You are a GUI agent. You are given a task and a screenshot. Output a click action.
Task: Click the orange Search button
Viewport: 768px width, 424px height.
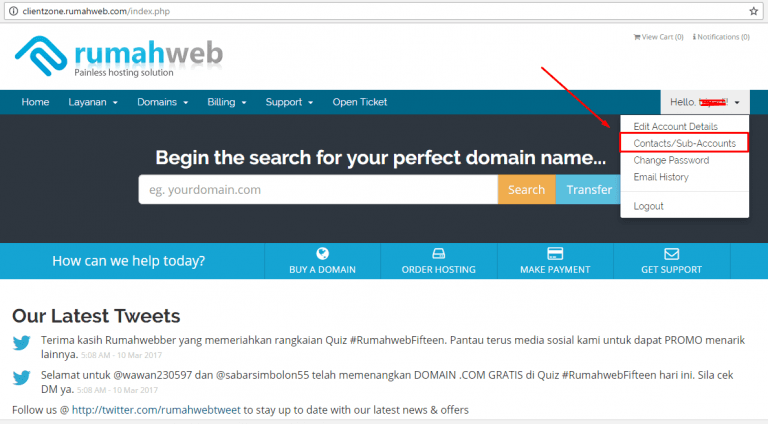tap(527, 189)
